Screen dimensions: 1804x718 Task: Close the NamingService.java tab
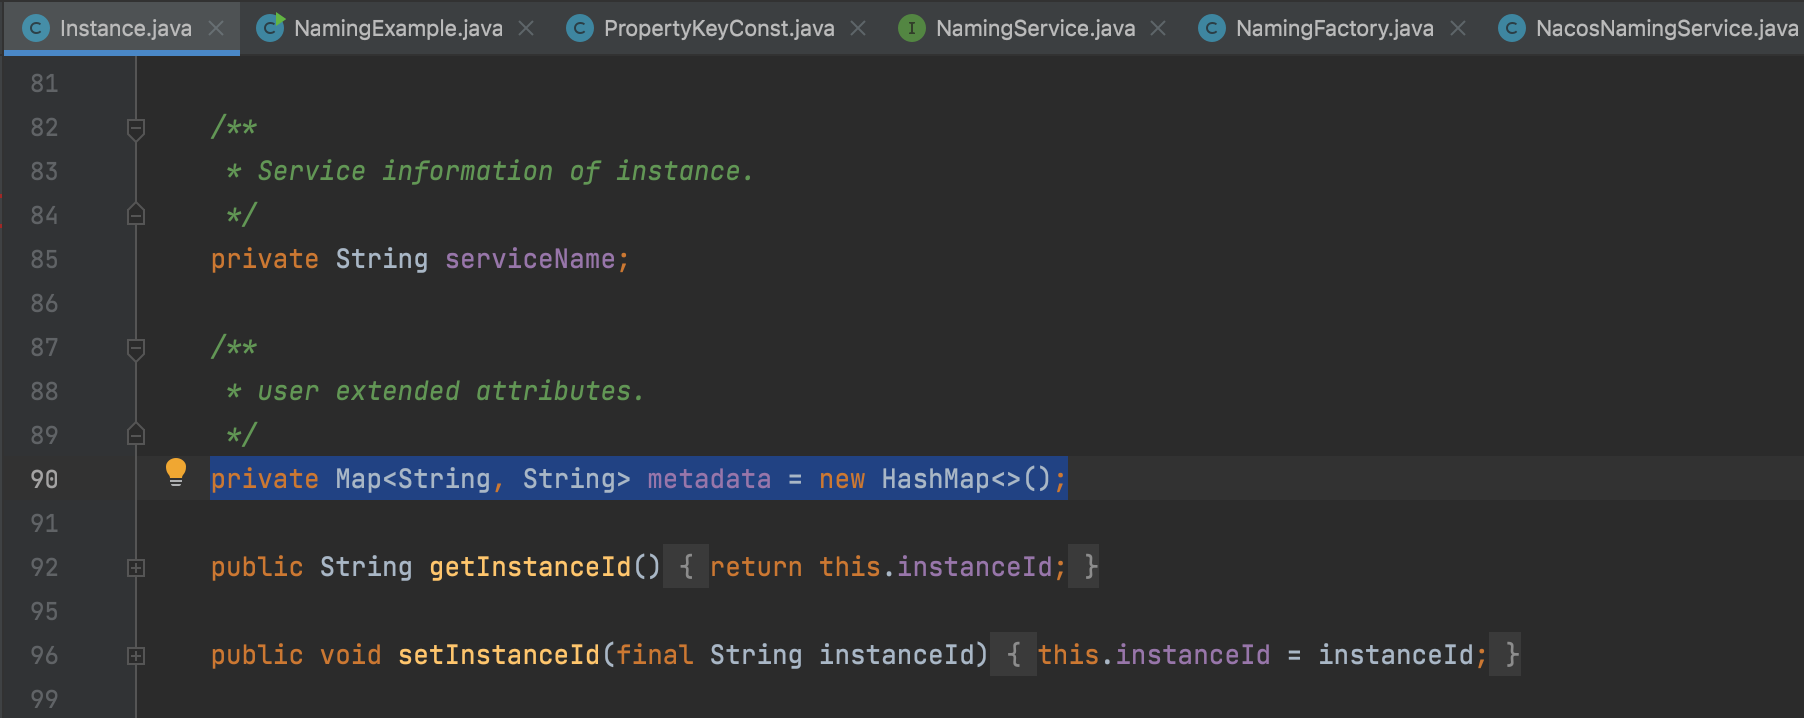click(1158, 28)
